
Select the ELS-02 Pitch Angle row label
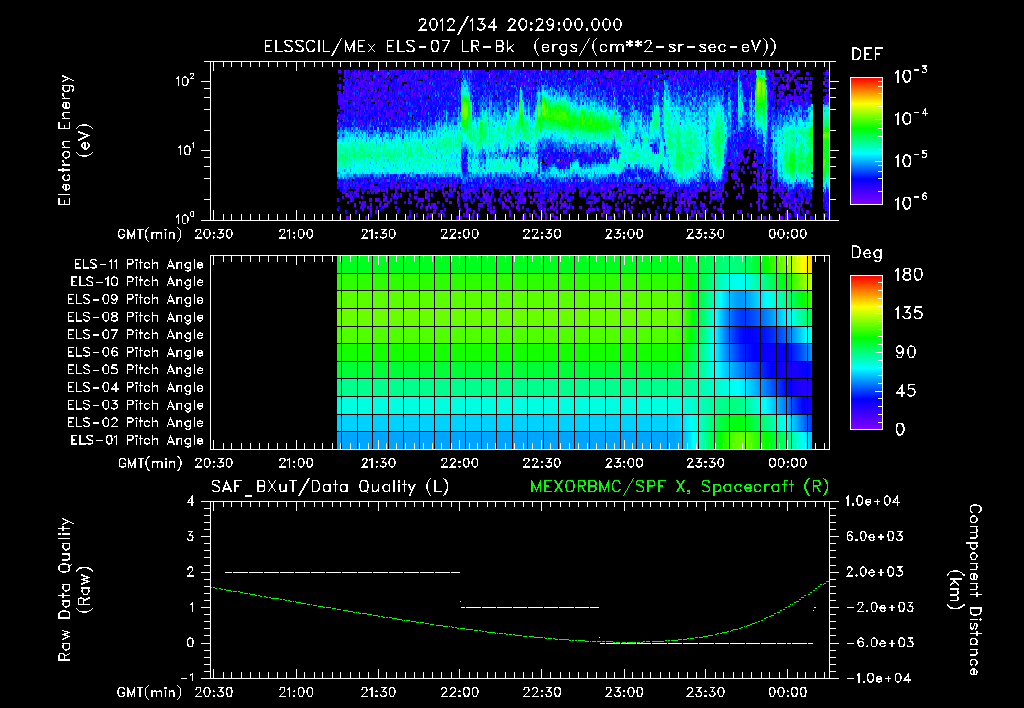tap(136, 423)
